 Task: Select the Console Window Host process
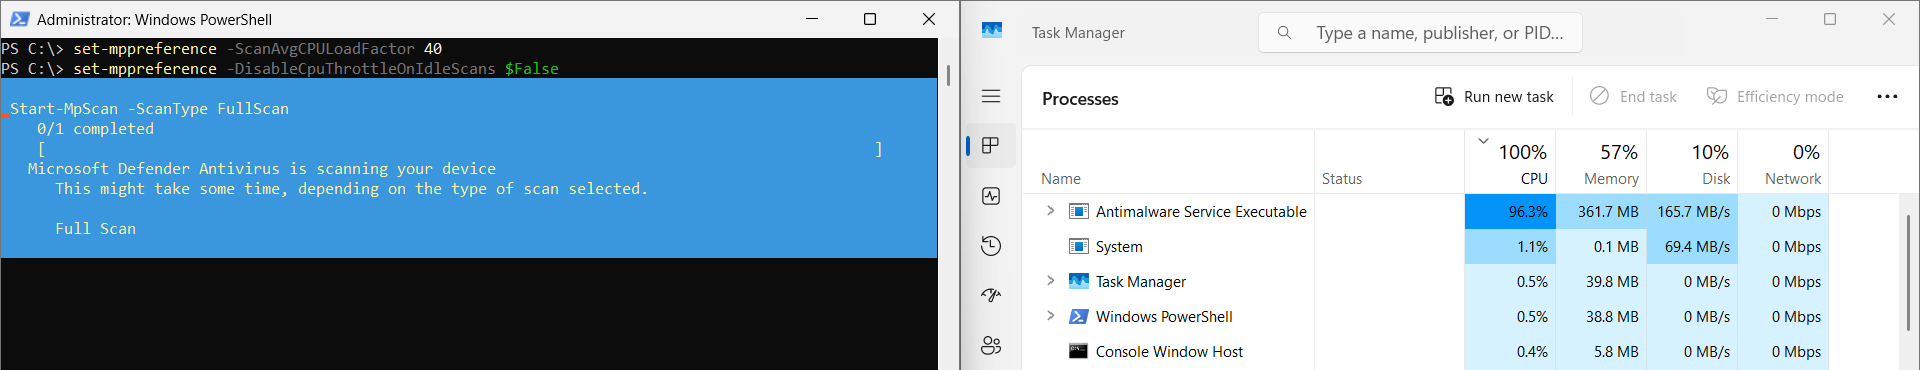pyautogui.click(x=1169, y=351)
